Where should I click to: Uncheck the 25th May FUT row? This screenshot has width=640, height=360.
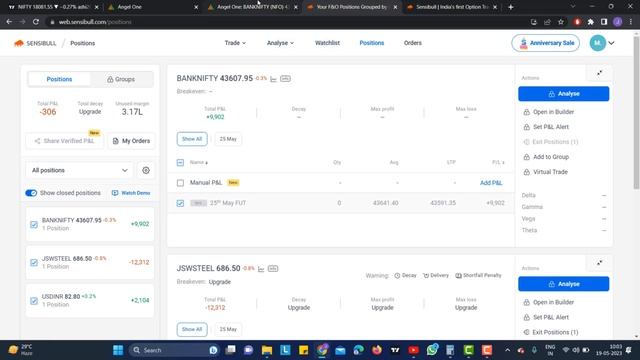click(180, 203)
